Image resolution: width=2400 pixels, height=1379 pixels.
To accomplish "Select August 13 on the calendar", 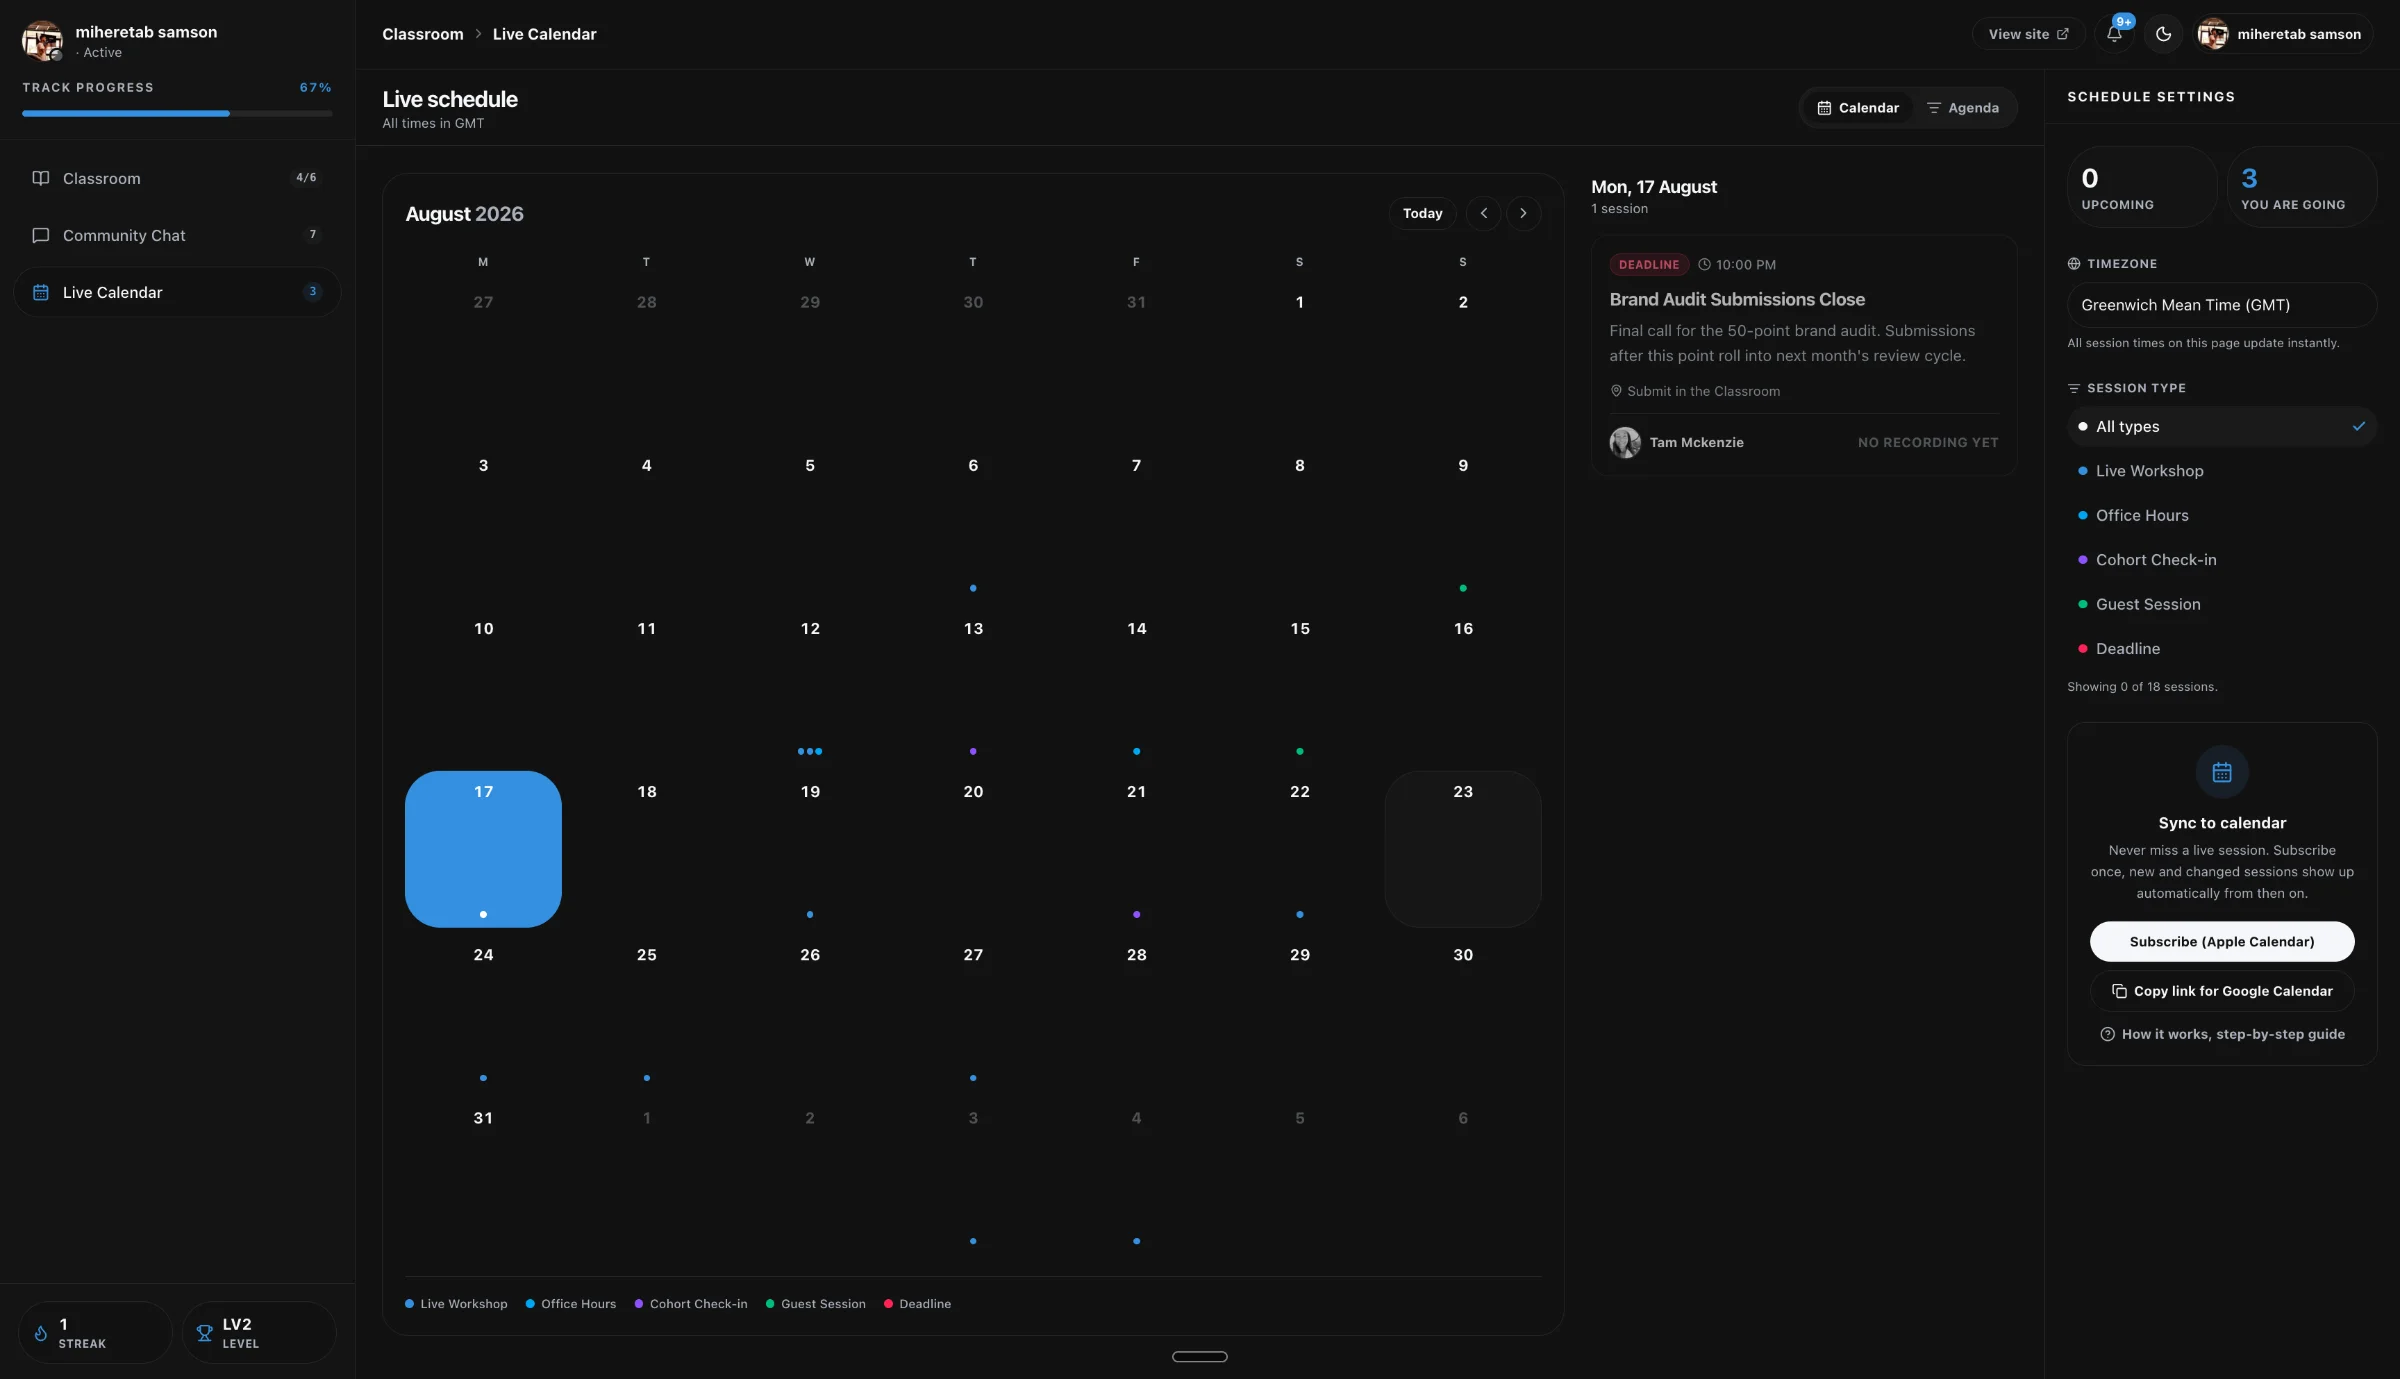I will coord(973,686).
